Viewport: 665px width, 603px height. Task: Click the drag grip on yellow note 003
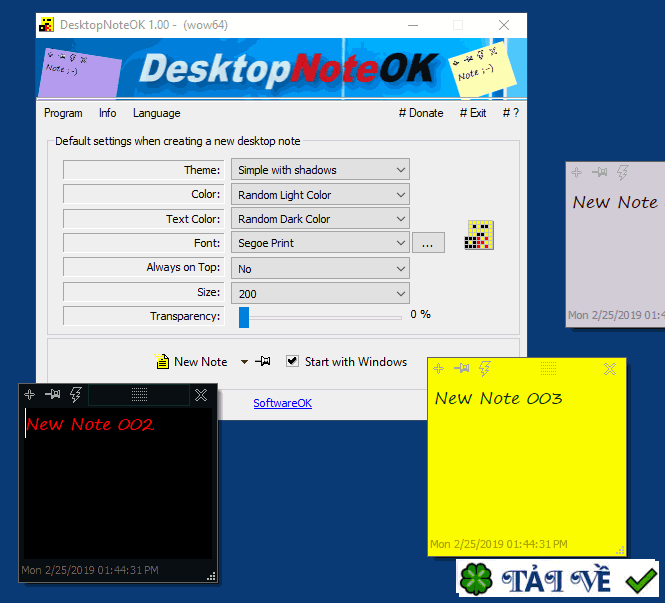[548, 368]
